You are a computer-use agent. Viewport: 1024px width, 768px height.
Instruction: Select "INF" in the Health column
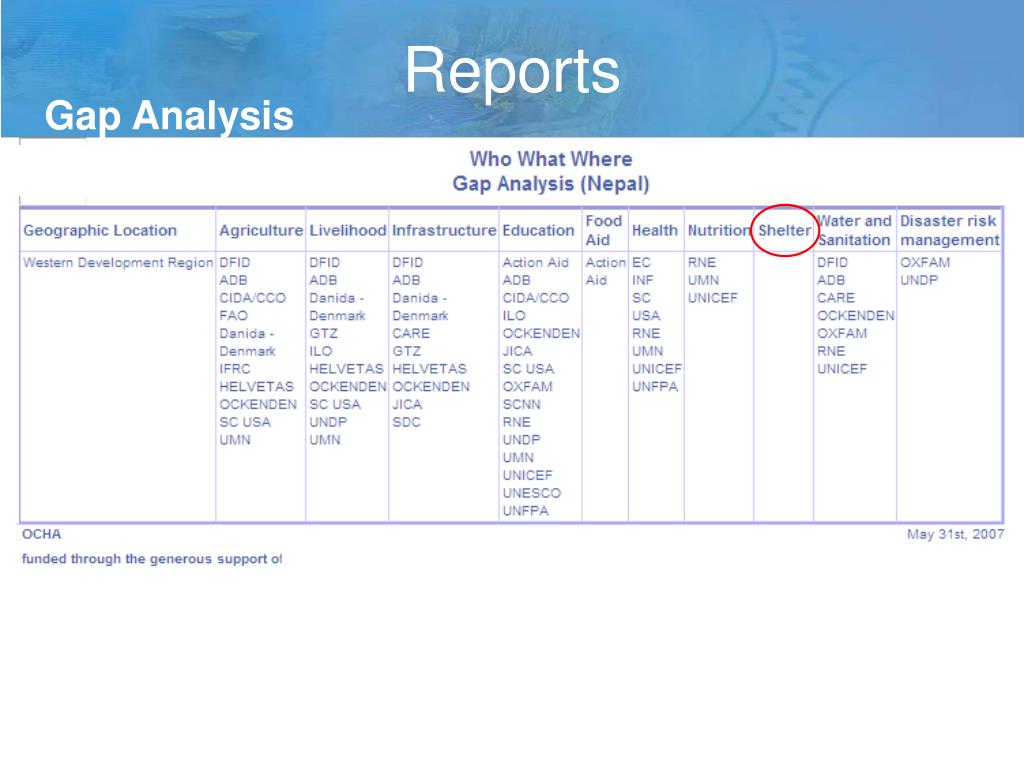point(642,280)
